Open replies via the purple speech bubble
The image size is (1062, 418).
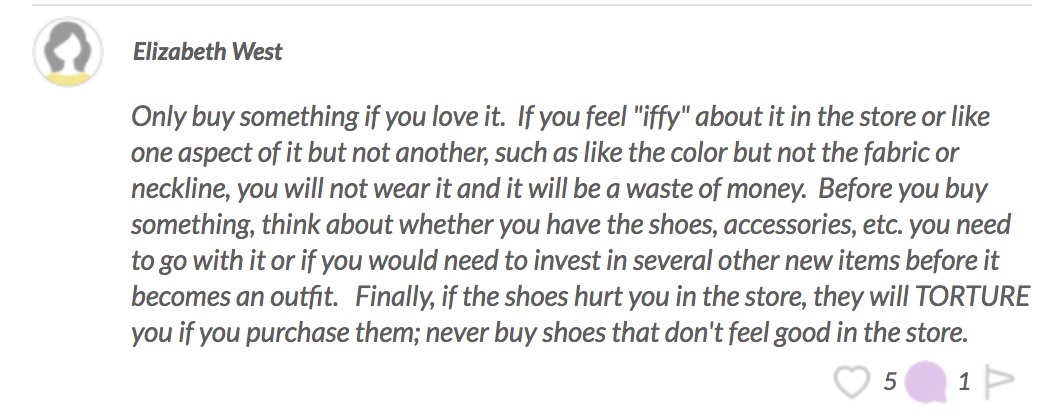(925, 381)
